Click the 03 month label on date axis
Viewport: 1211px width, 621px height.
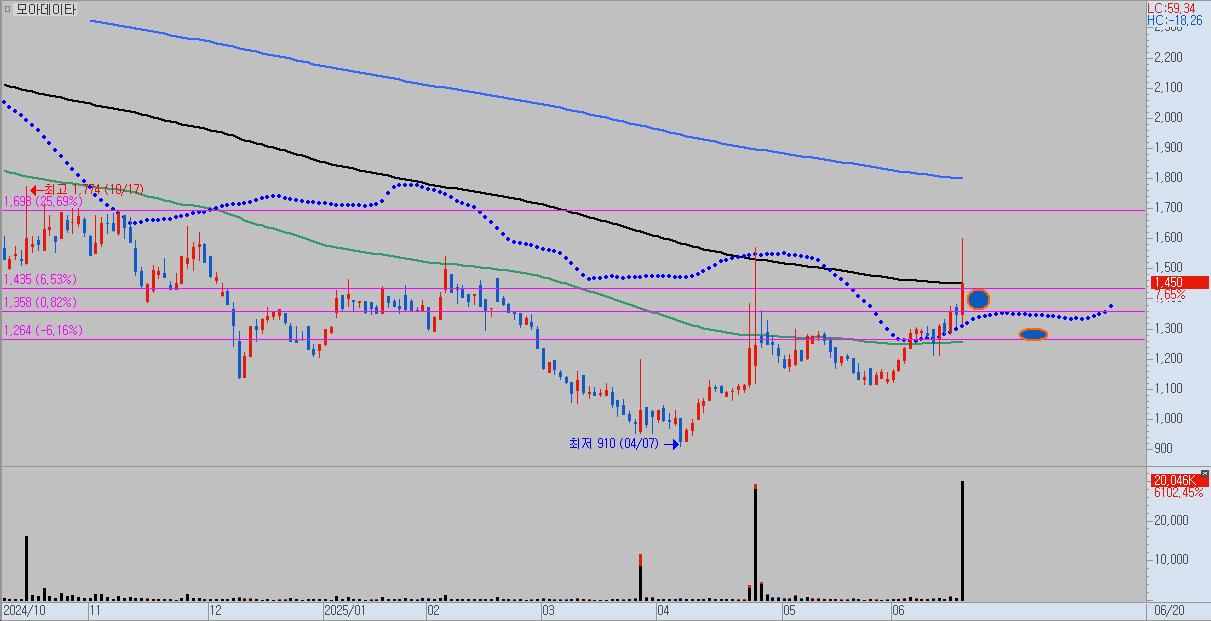click(548, 608)
